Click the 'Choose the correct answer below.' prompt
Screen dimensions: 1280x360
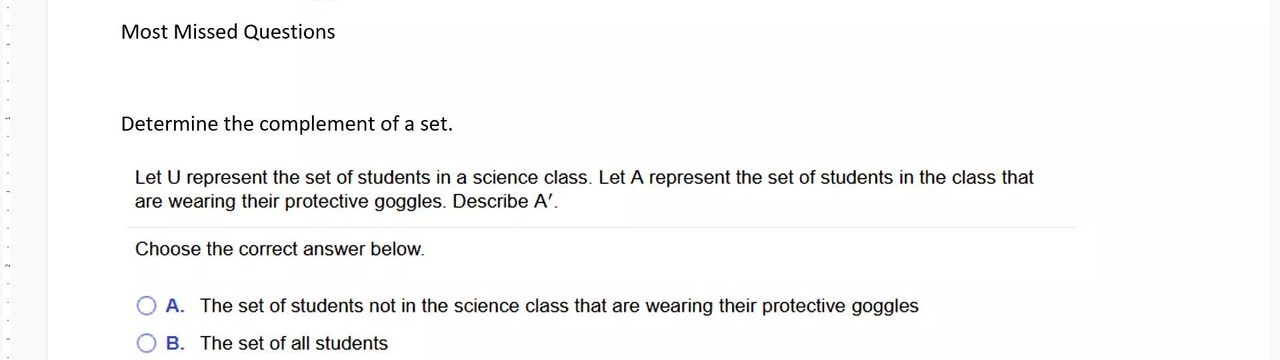280,249
